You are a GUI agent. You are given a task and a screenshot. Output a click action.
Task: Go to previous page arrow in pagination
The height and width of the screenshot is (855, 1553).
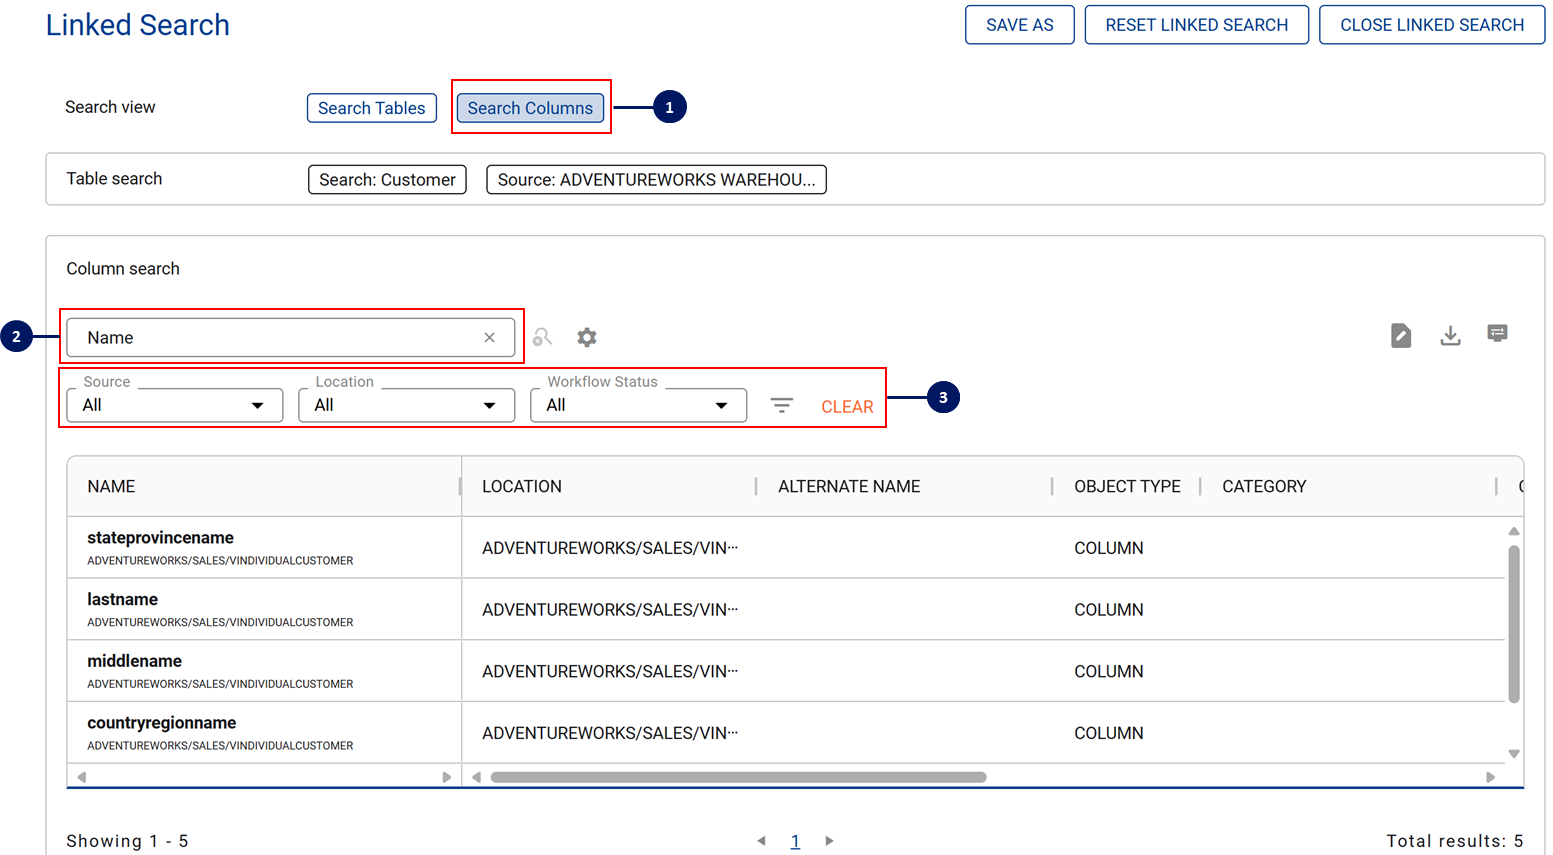[x=762, y=841]
